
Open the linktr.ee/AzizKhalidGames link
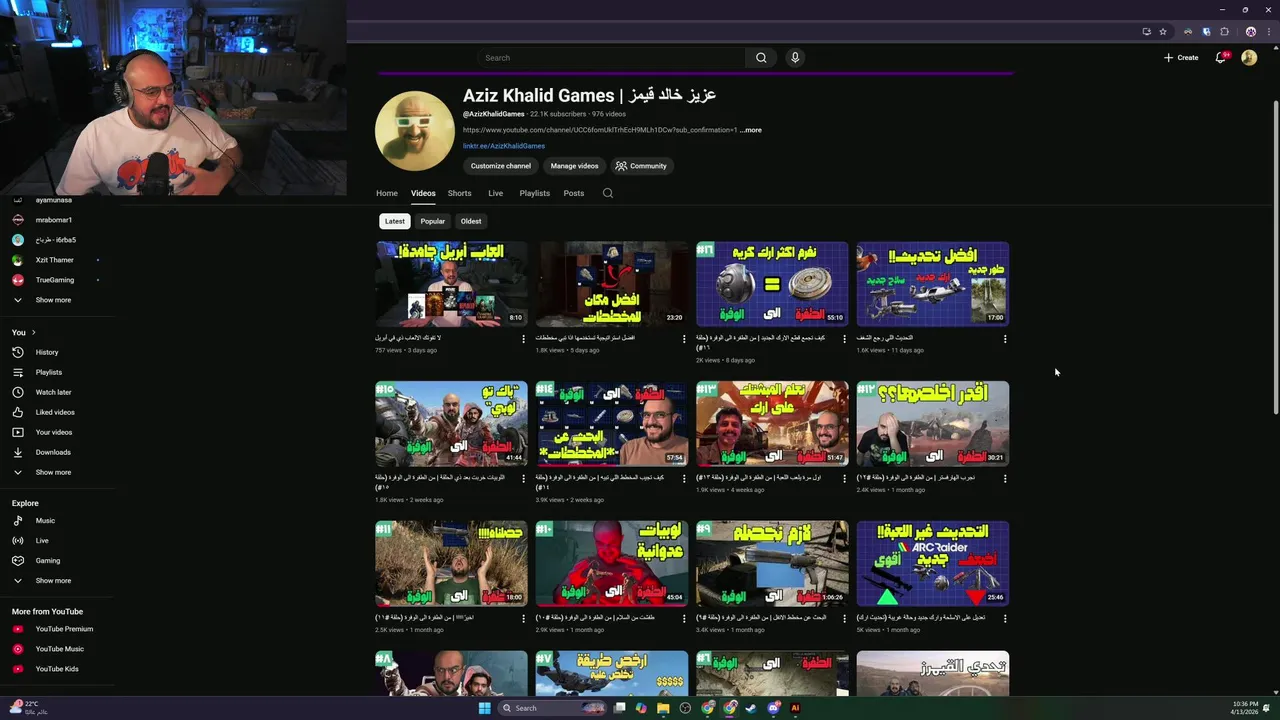504,146
